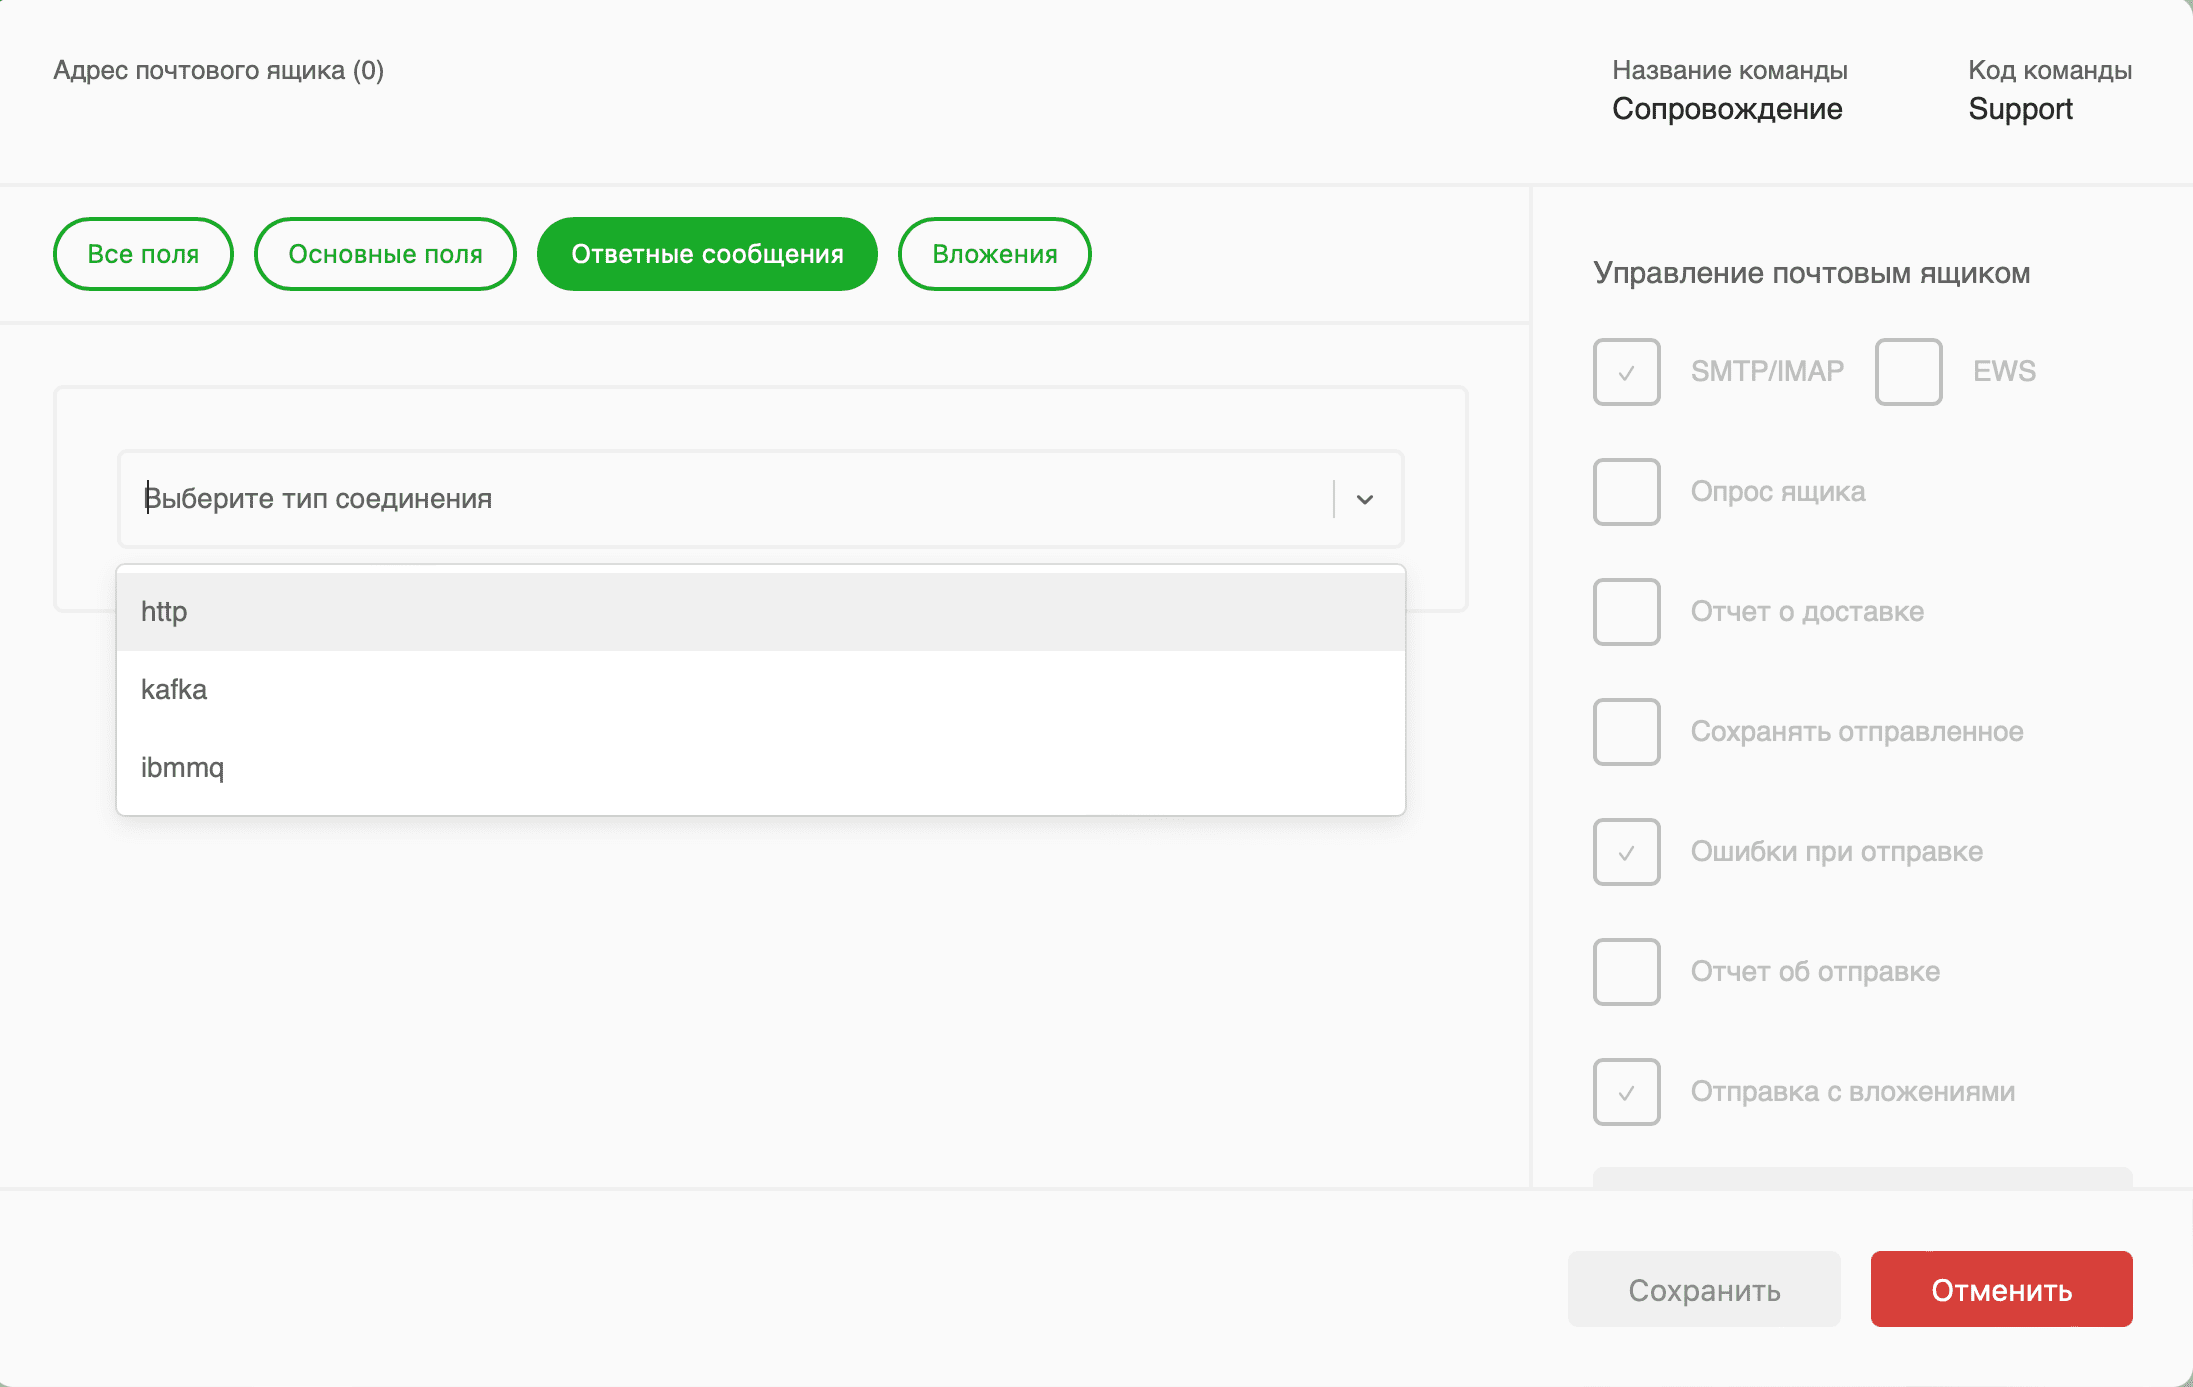Switch to Основные поля tab

click(x=385, y=254)
